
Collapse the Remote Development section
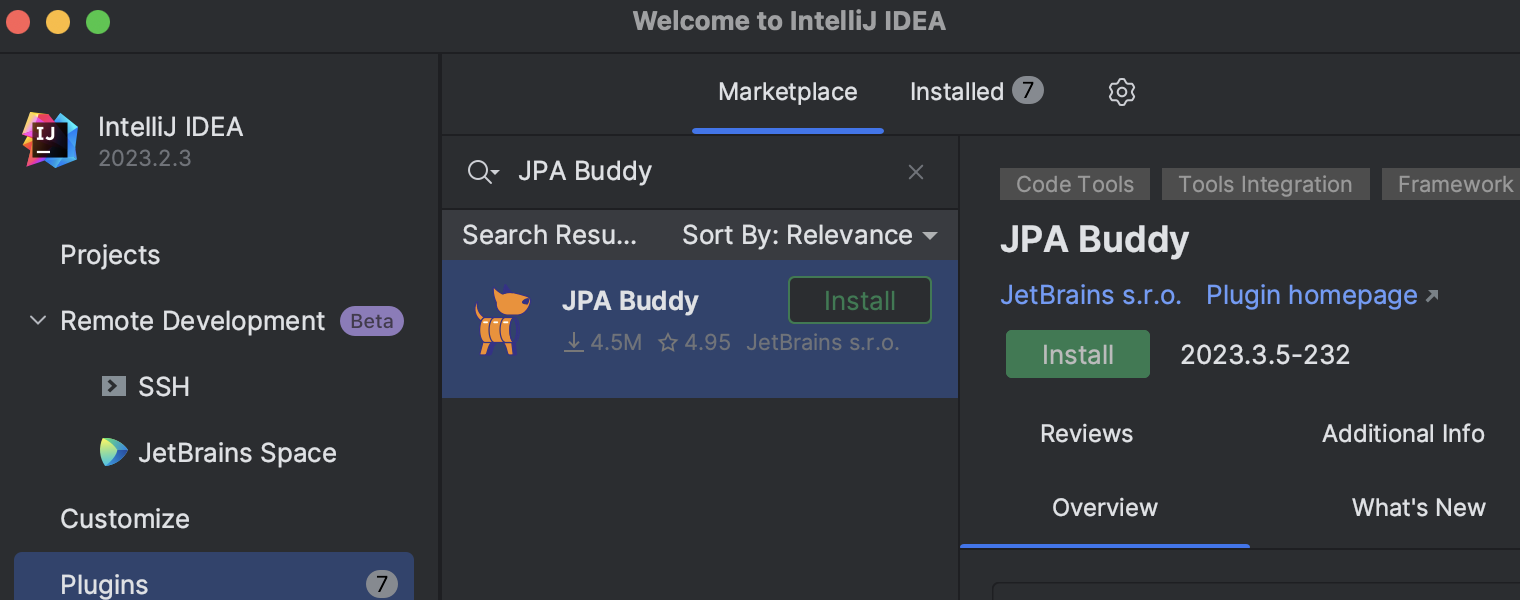pyautogui.click(x=38, y=321)
